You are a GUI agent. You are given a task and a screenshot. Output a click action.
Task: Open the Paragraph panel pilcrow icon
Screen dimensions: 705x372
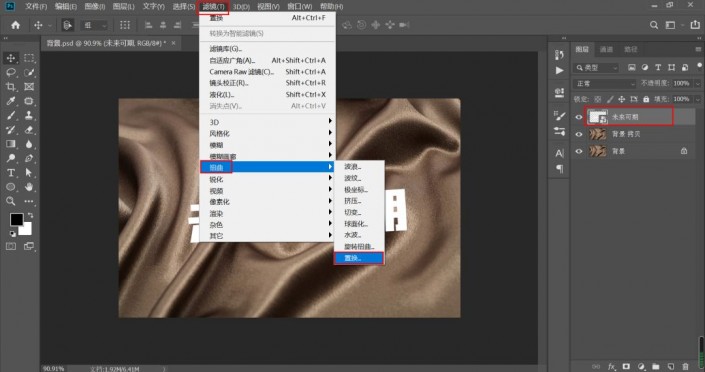pyautogui.click(x=559, y=169)
